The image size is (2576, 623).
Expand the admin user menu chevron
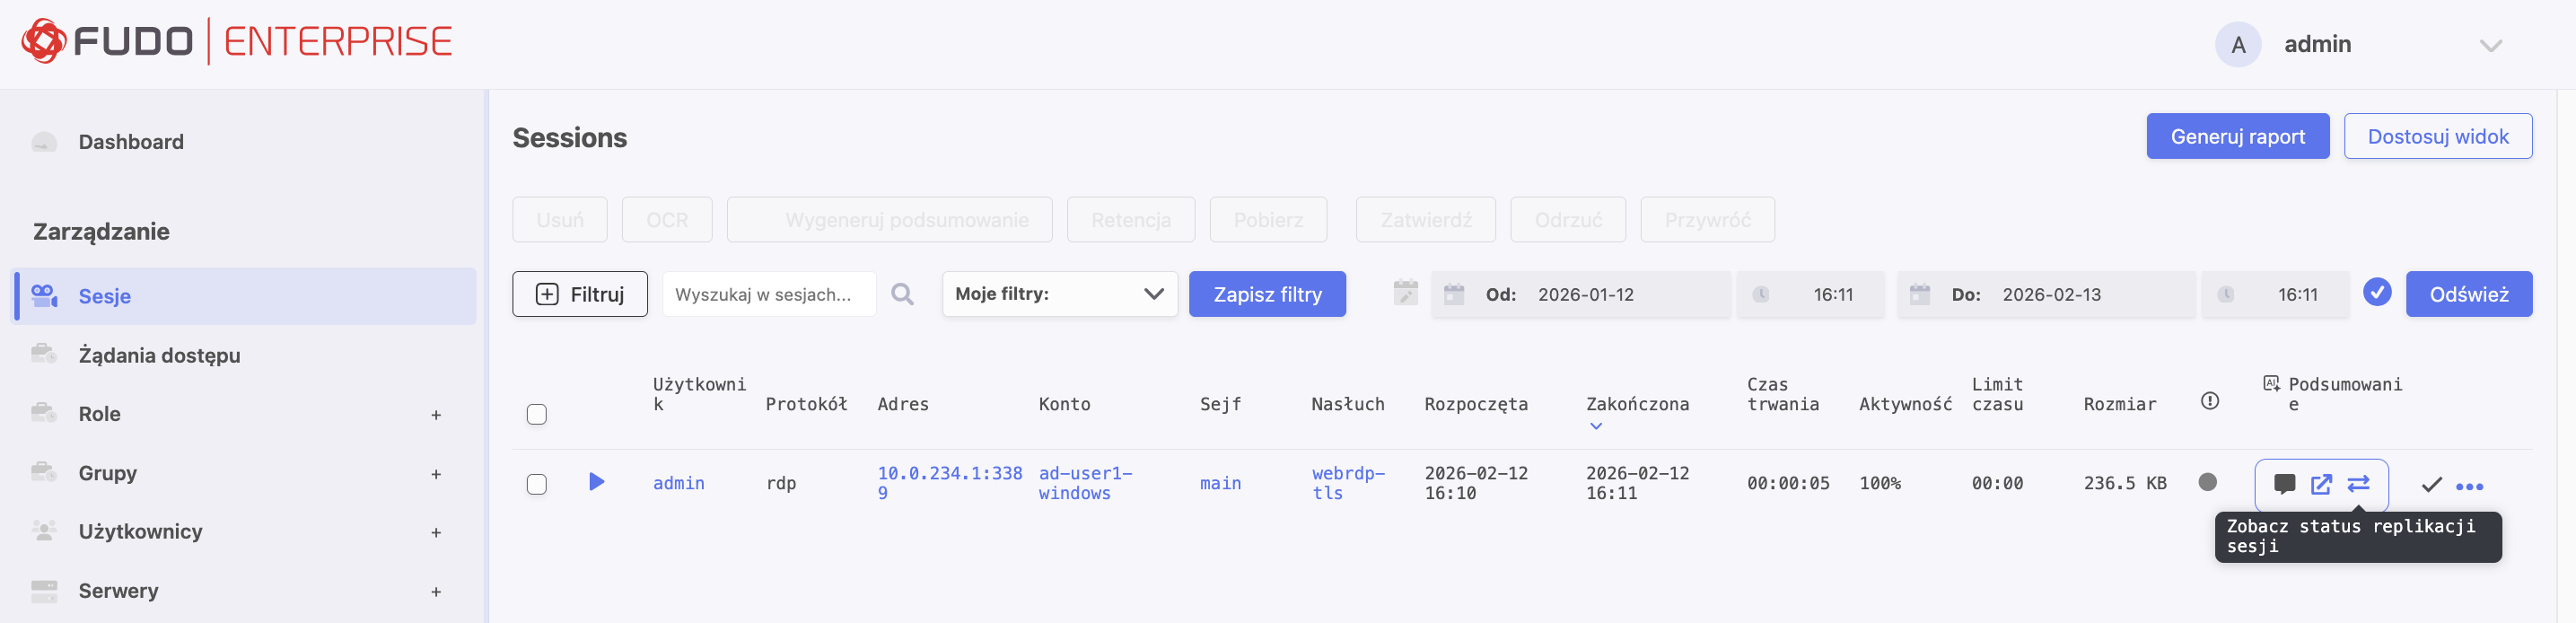2490,46
